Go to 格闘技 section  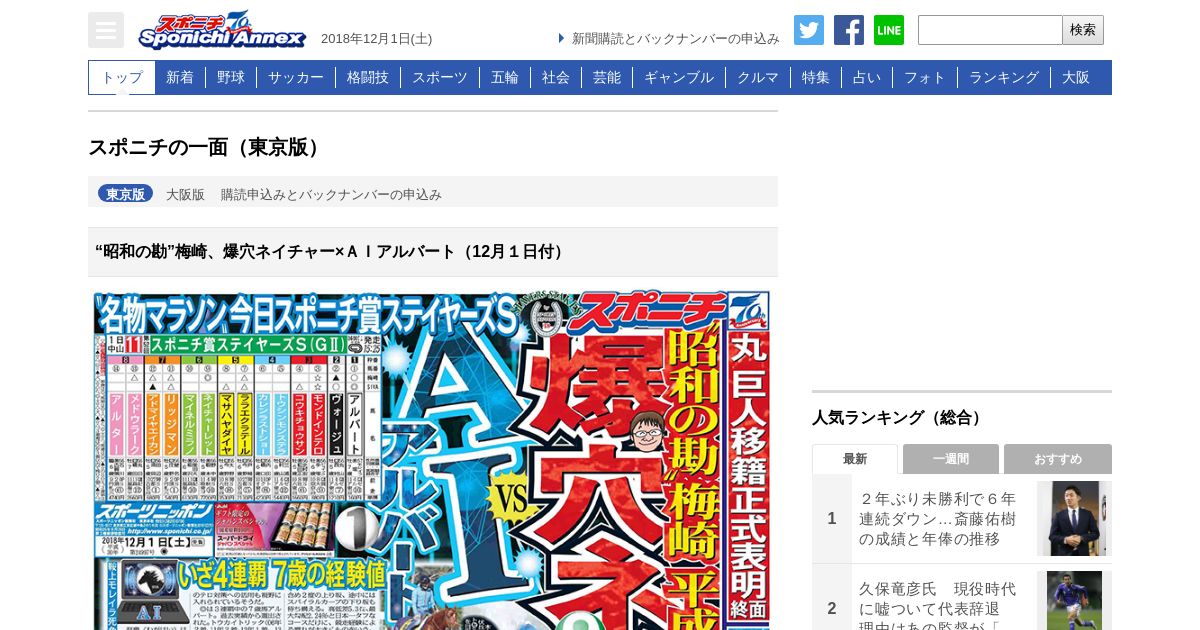click(368, 77)
